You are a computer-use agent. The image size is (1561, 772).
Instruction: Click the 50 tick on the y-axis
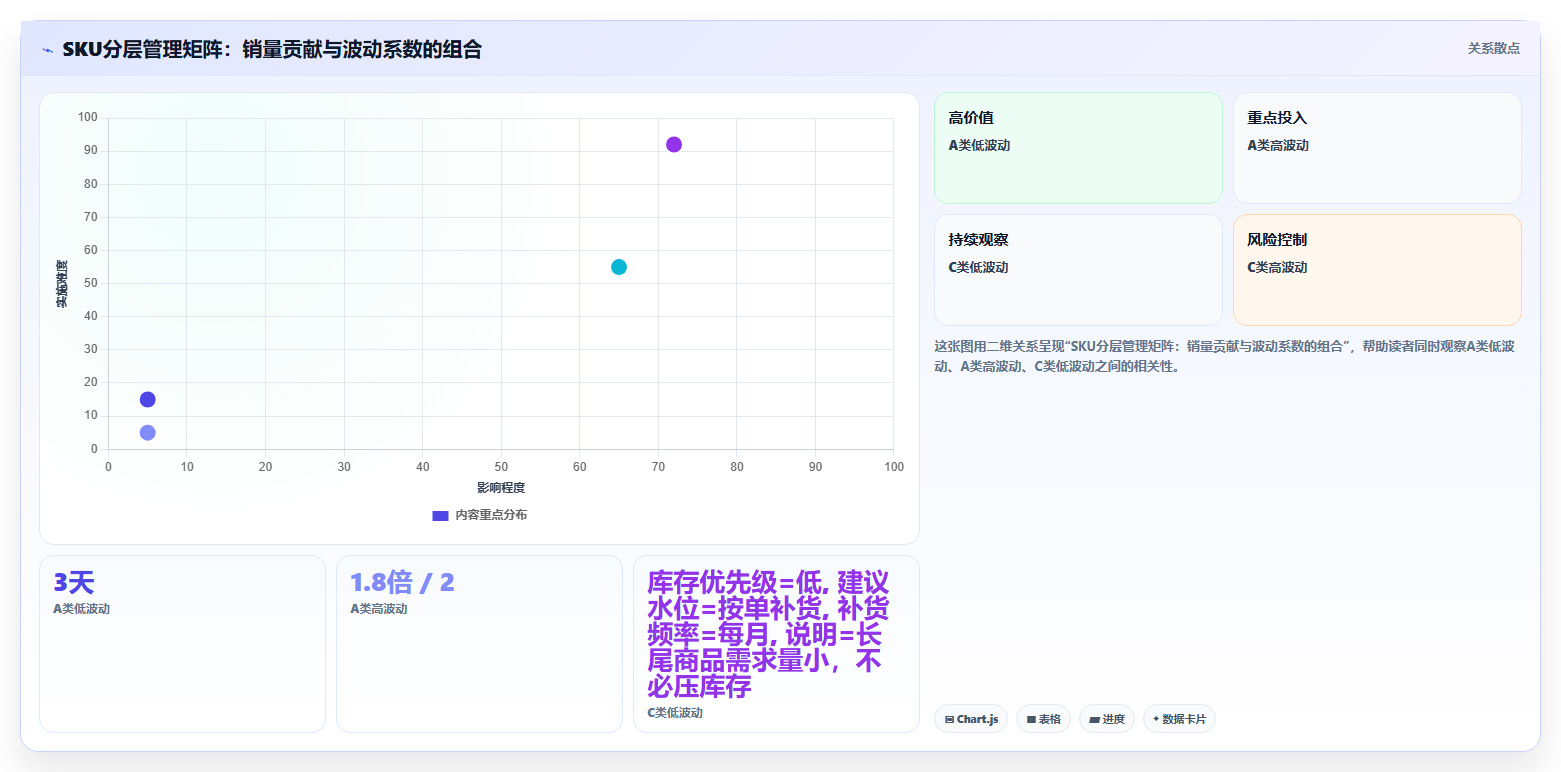pyautogui.click(x=90, y=283)
